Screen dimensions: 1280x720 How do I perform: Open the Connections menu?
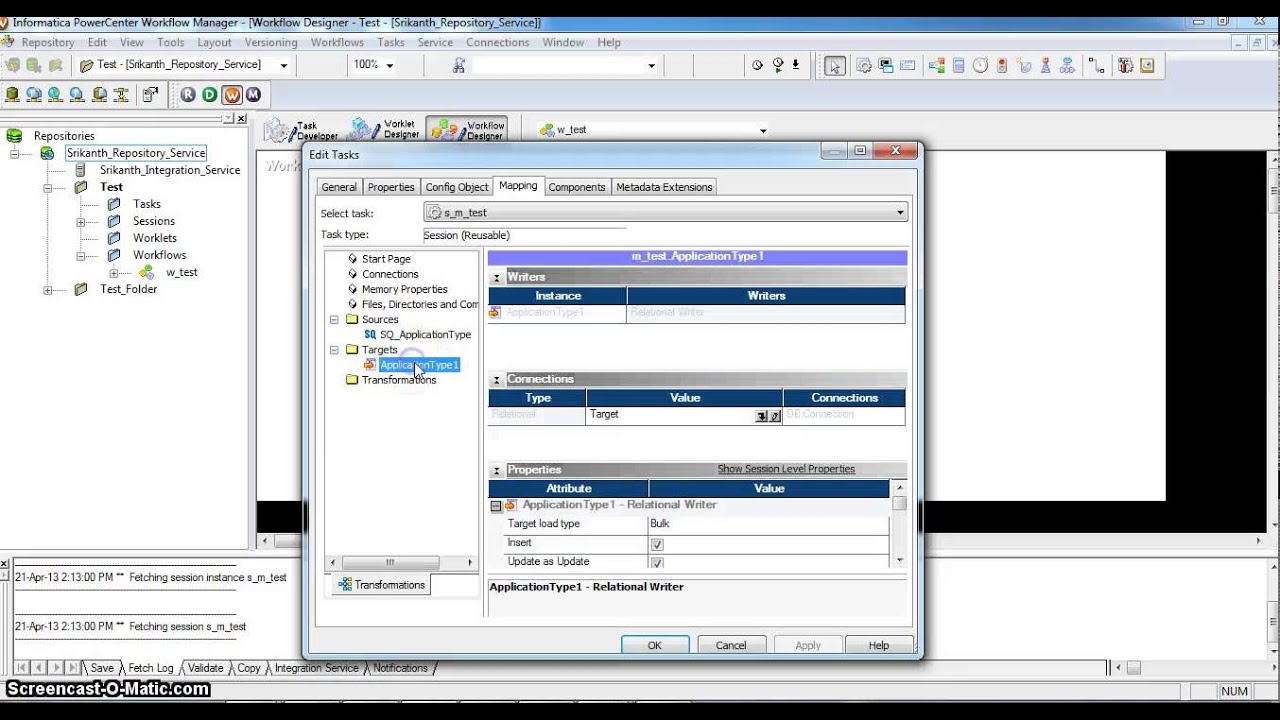pyautogui.click(x=497, y=42)
